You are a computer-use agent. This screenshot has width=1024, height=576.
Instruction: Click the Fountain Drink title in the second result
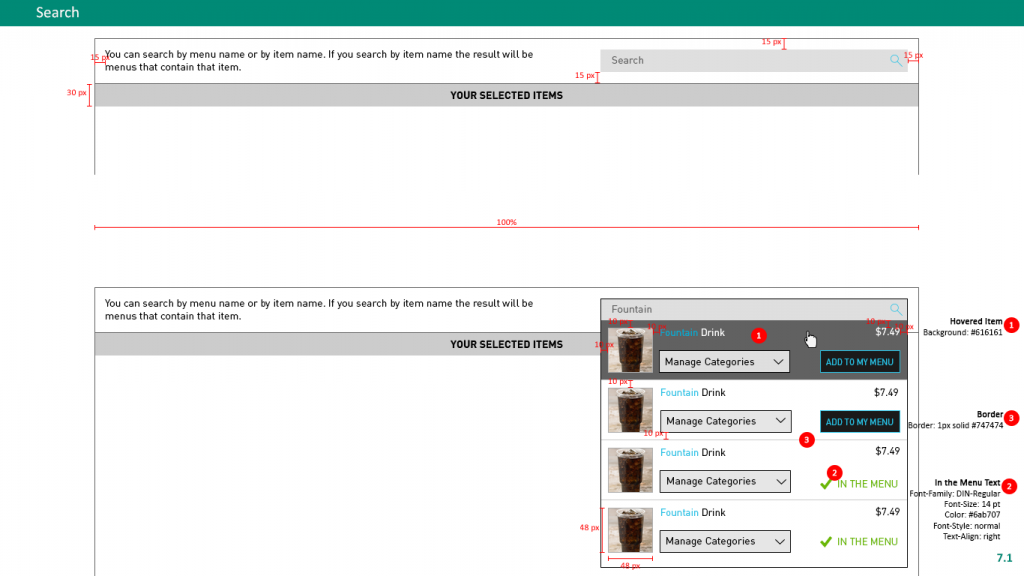coord(692,393)
